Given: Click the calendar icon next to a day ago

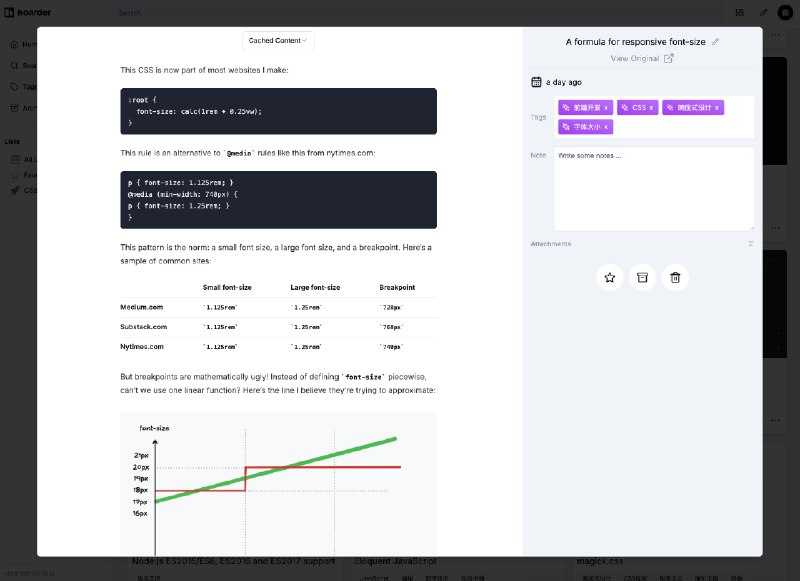Looking at the screenshot, I should [x=536, y=82].
